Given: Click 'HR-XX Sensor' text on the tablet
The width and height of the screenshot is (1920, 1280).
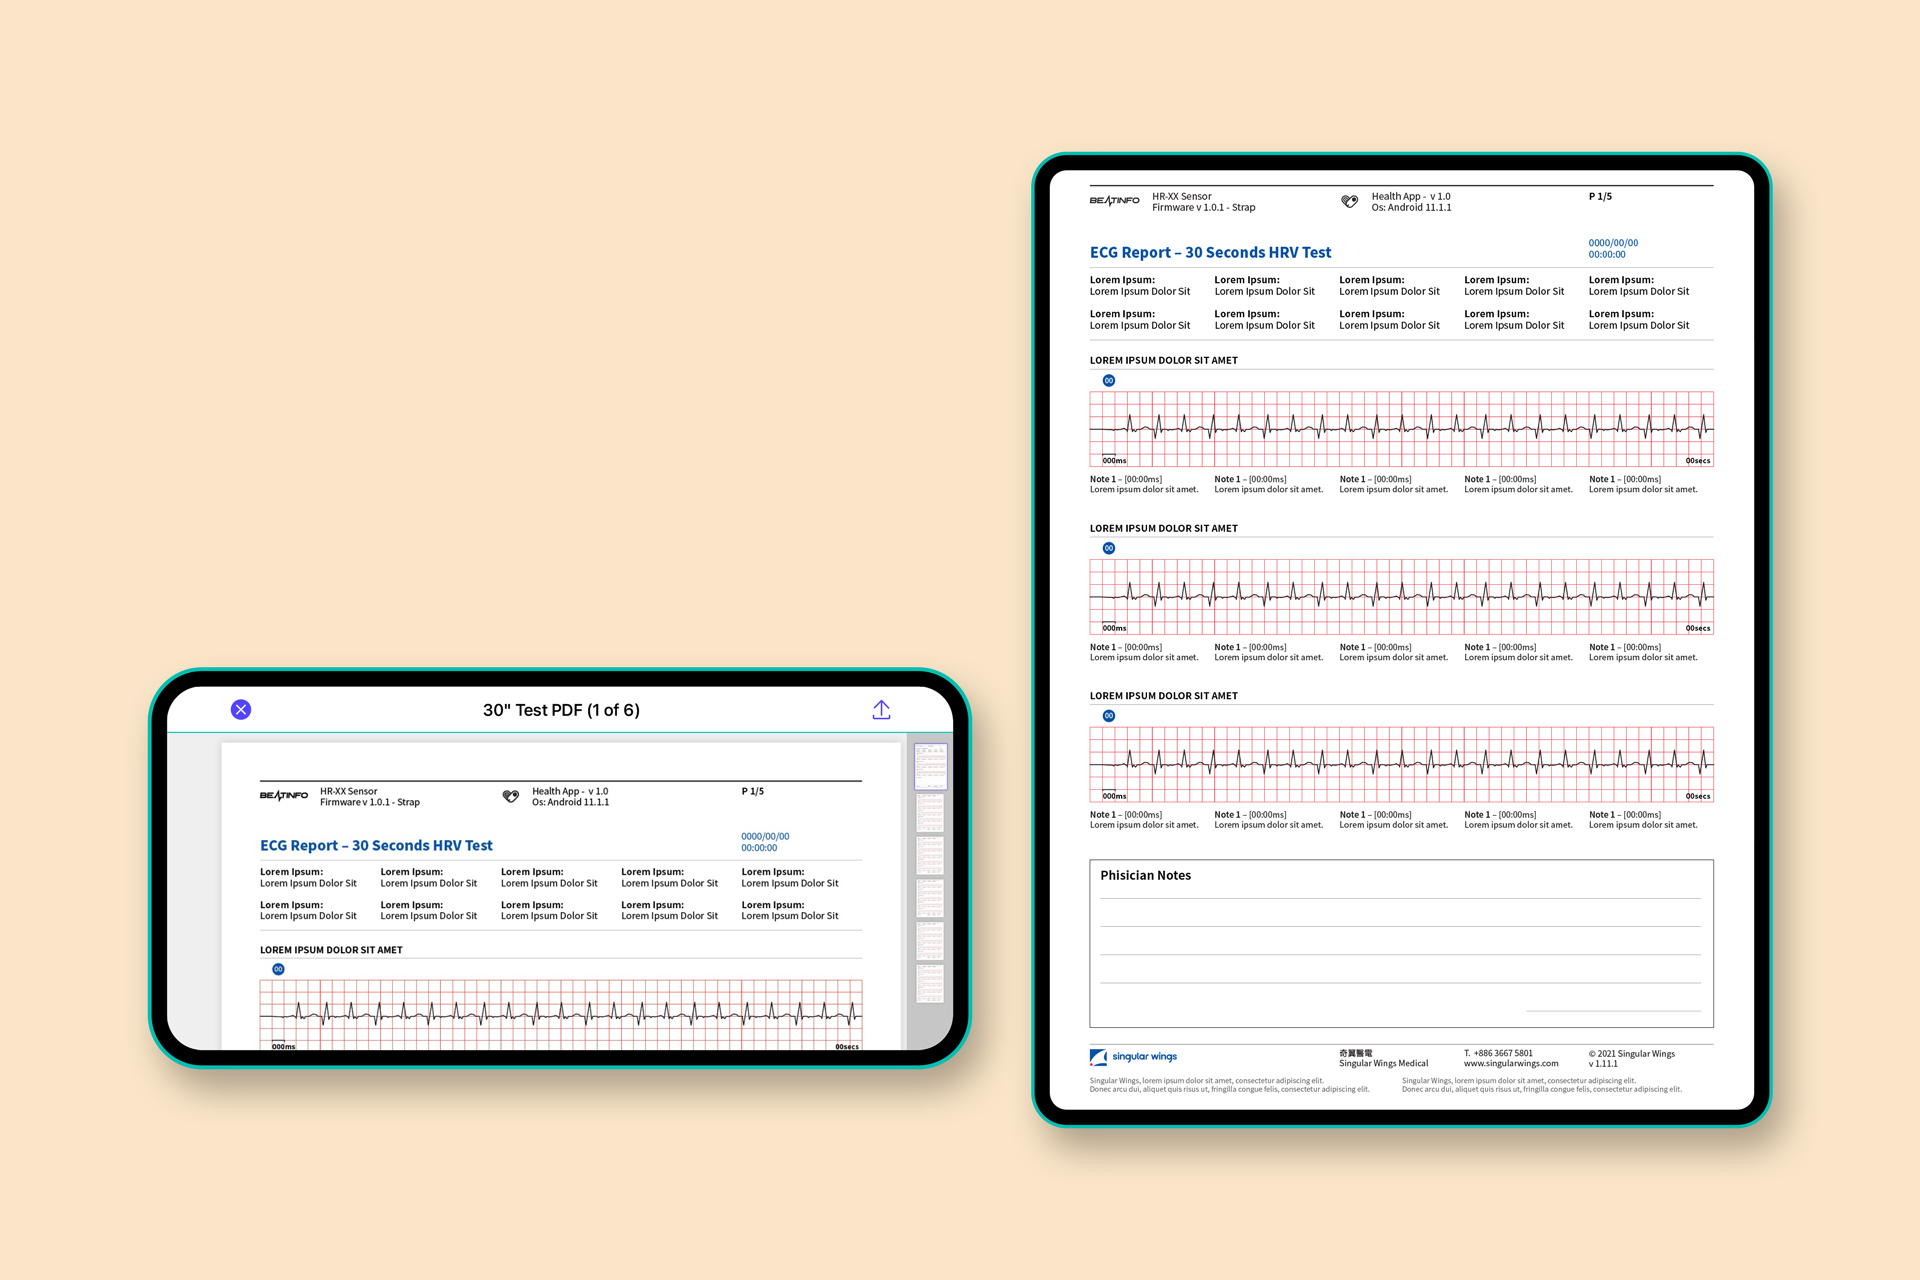Looking at the screenshot, I should (1181, 196).
